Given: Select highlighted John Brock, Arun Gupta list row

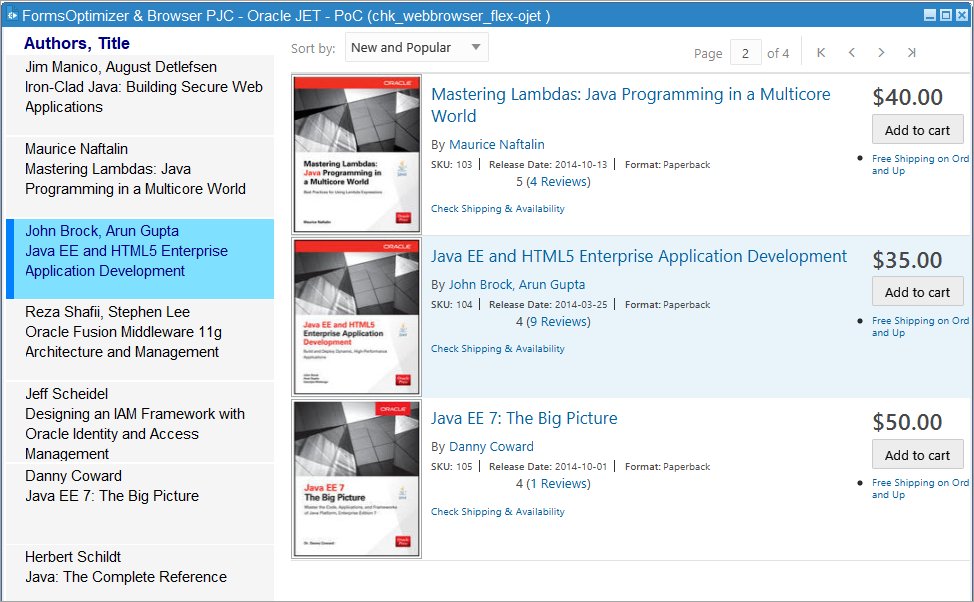Looking at the screenshot, I should click(140, 258).
